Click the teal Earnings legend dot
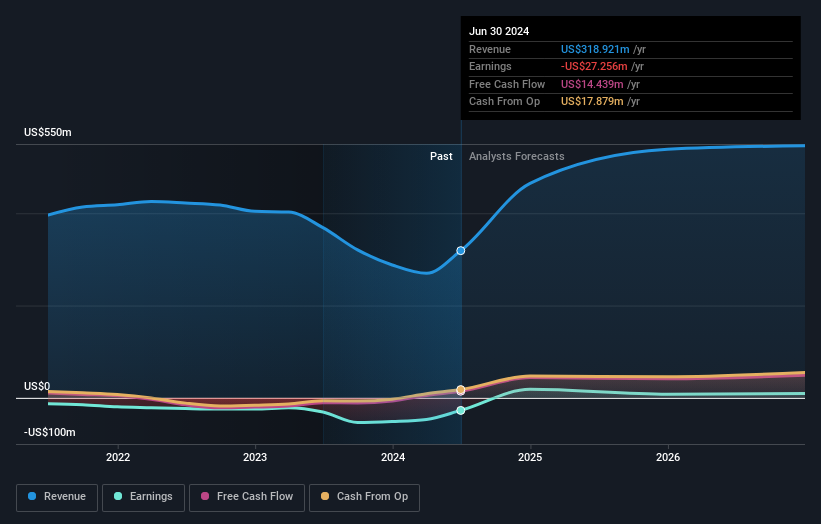Screen dimensions: 821x524 coord(118,496)
